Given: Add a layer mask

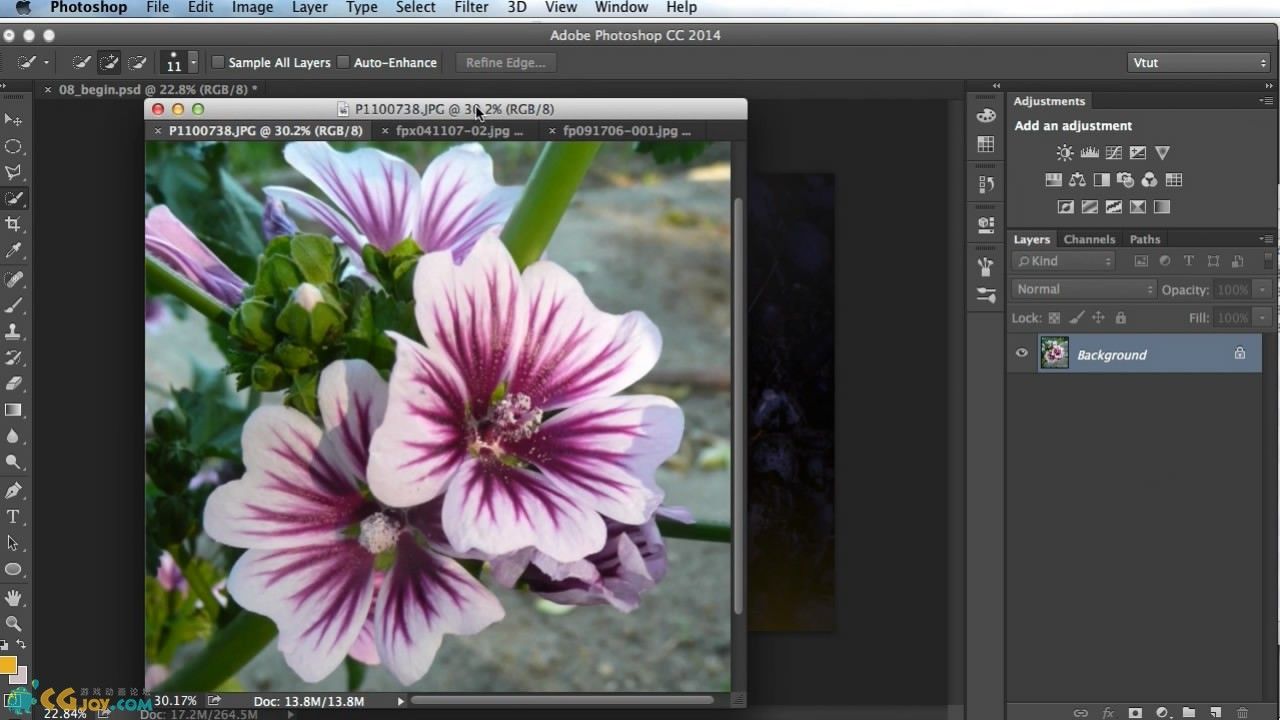Looking at the screenshot, I should 1135,713.
